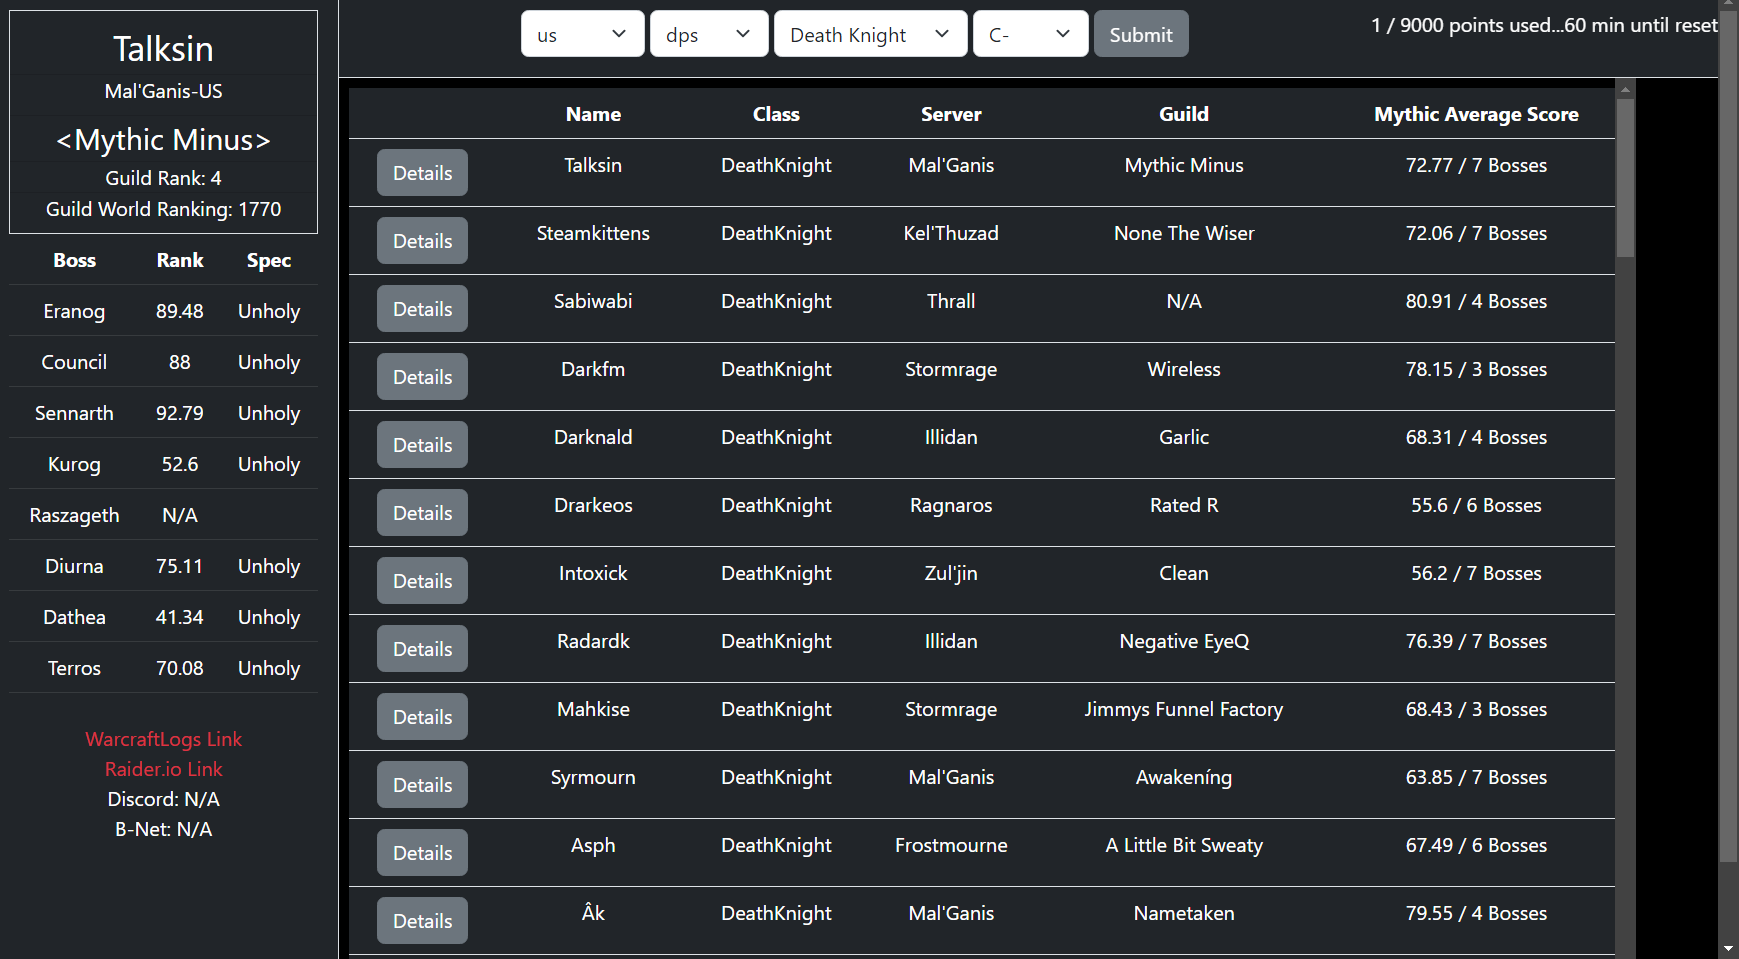This screenshot has width=1739, height=959.
Task: Open Details for Drarkeos
Action: (x=422, y=513)
